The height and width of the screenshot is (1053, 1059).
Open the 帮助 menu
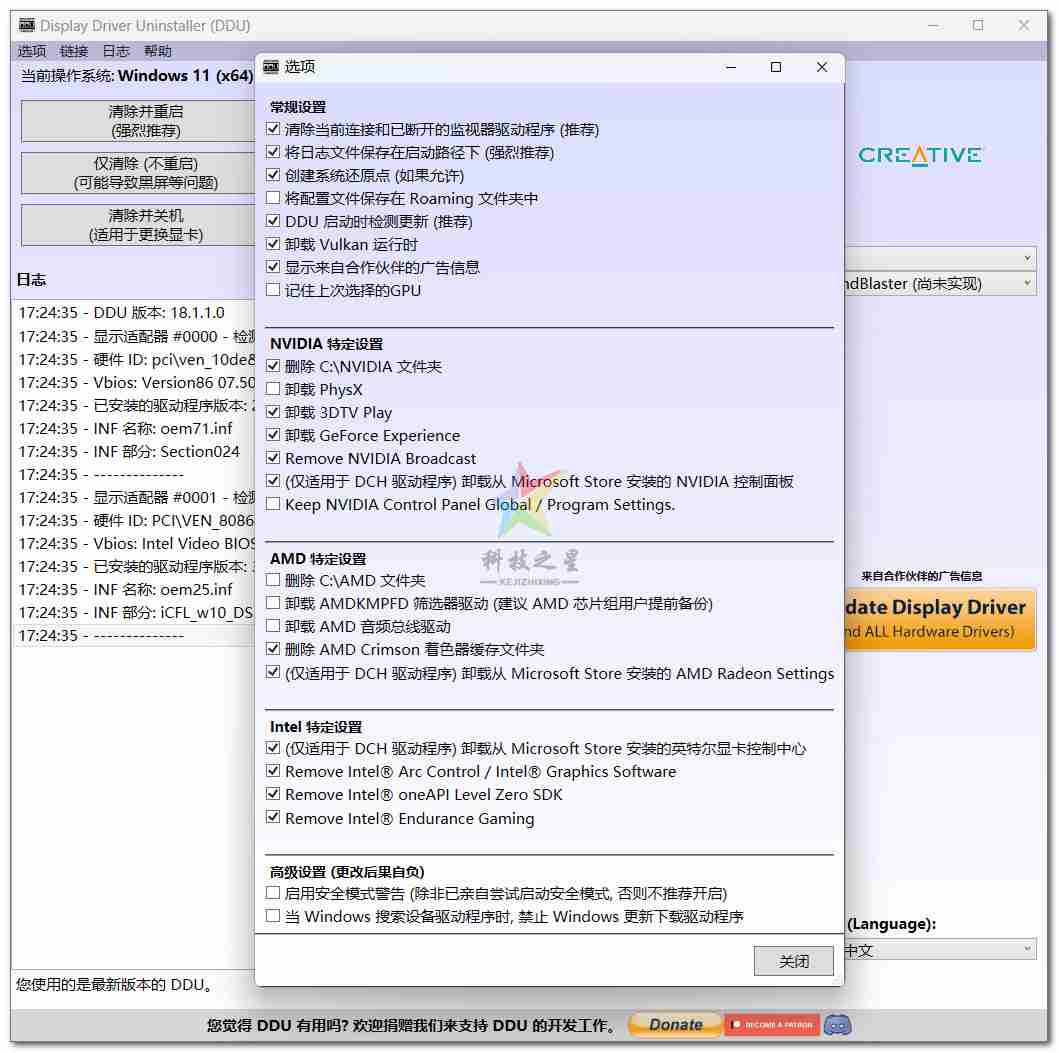[x=158, y=51]
